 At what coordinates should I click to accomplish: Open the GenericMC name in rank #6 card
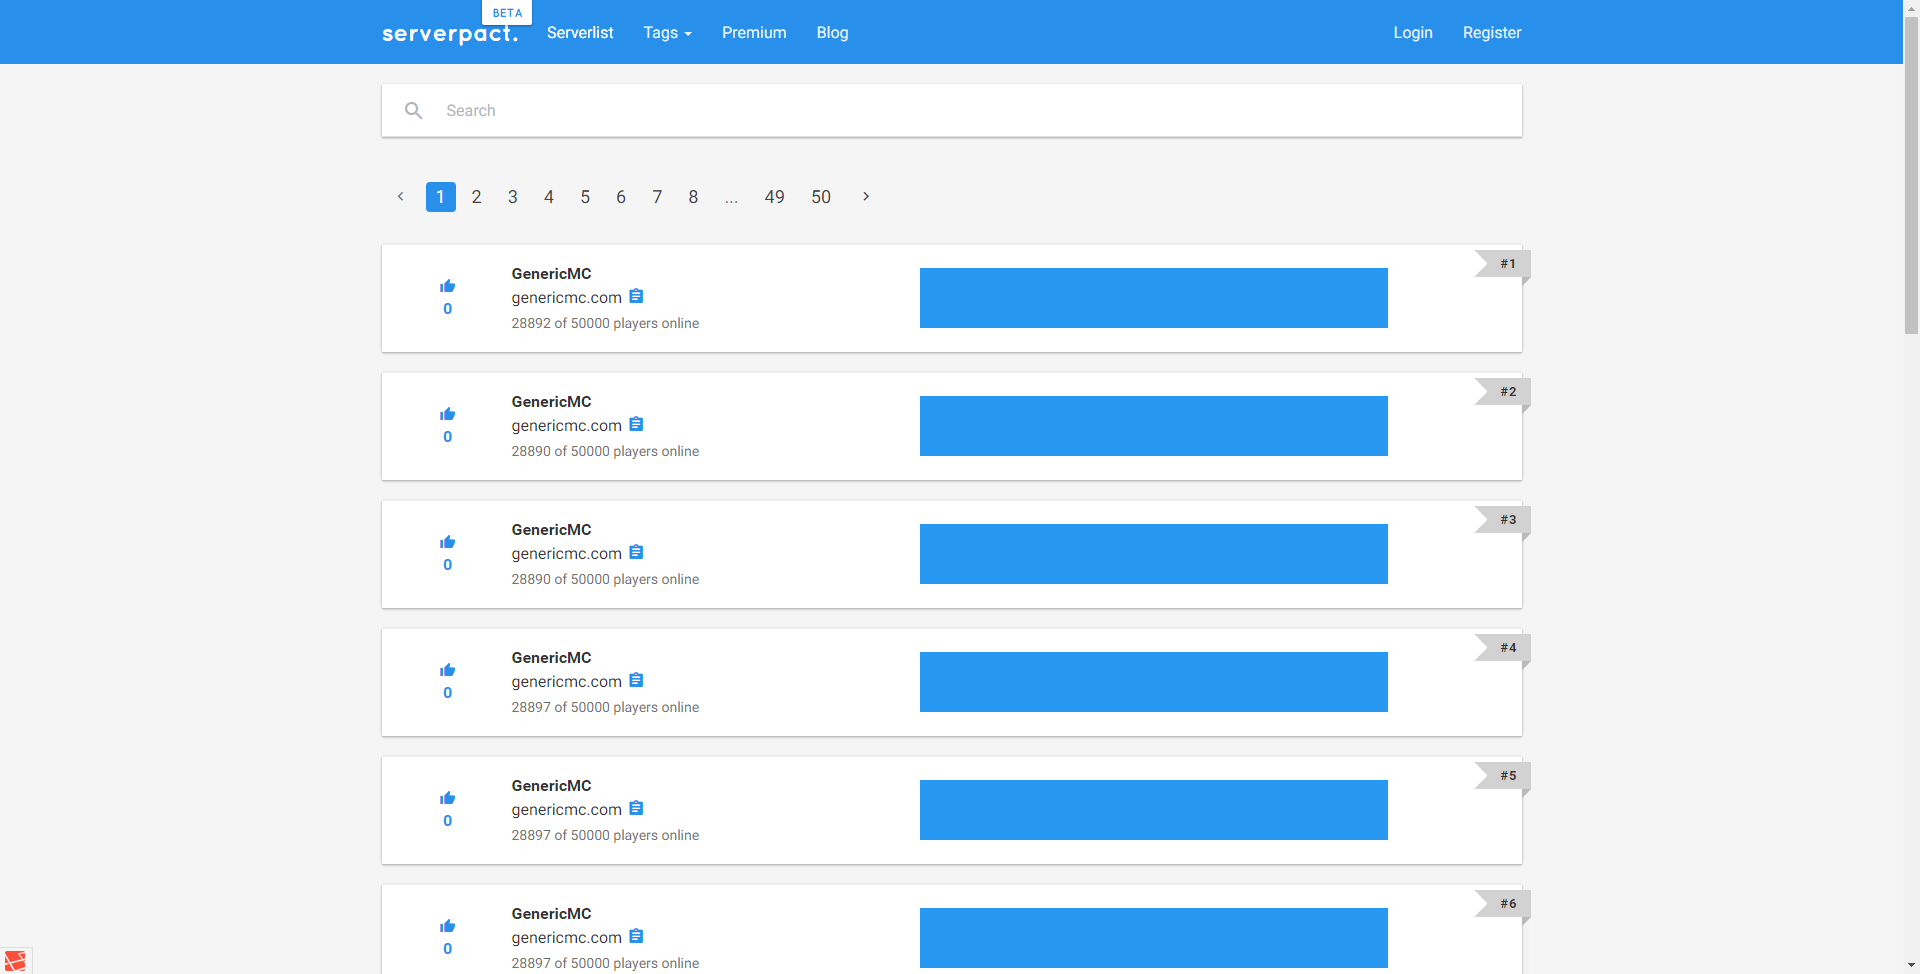tap(551, 914)
